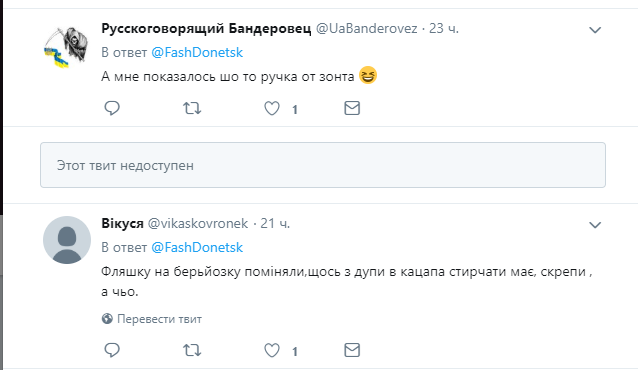Click Перевести твит translation link
This screenshot has width=638, height=370.
[160, 319]
